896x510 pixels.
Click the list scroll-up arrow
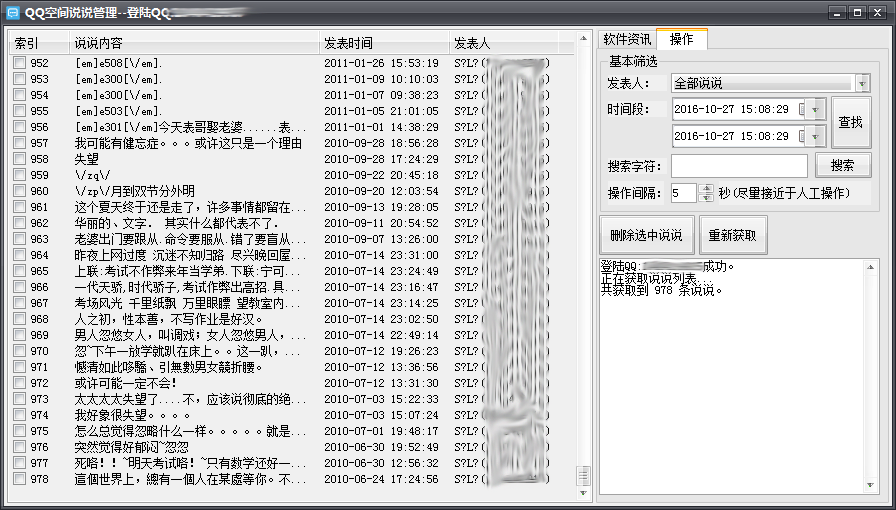click(583, 38)
